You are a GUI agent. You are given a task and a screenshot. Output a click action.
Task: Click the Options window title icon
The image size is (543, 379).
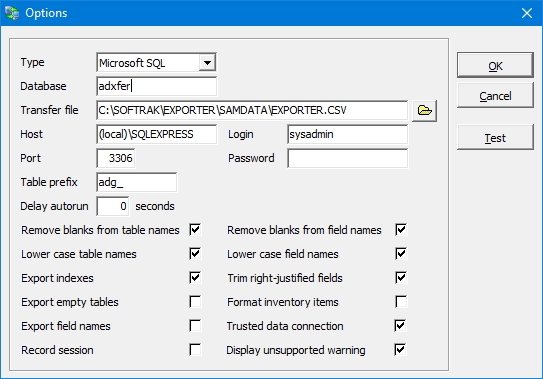coord(12,13)
